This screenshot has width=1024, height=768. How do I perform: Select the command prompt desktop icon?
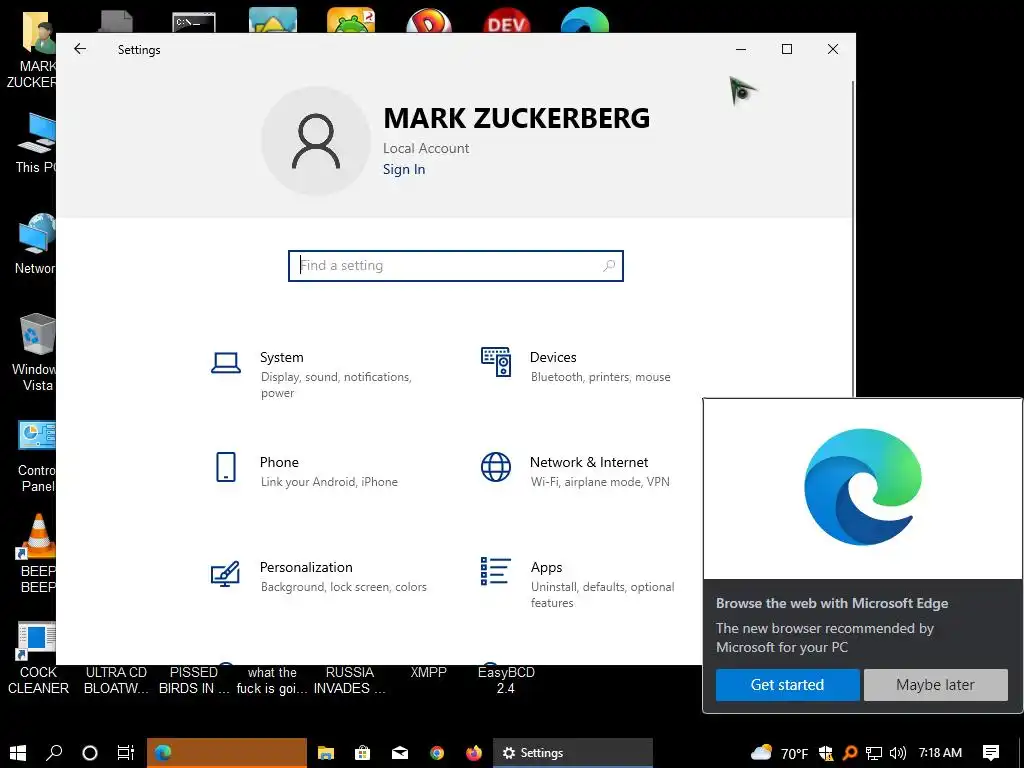click(x=194, y=22)
